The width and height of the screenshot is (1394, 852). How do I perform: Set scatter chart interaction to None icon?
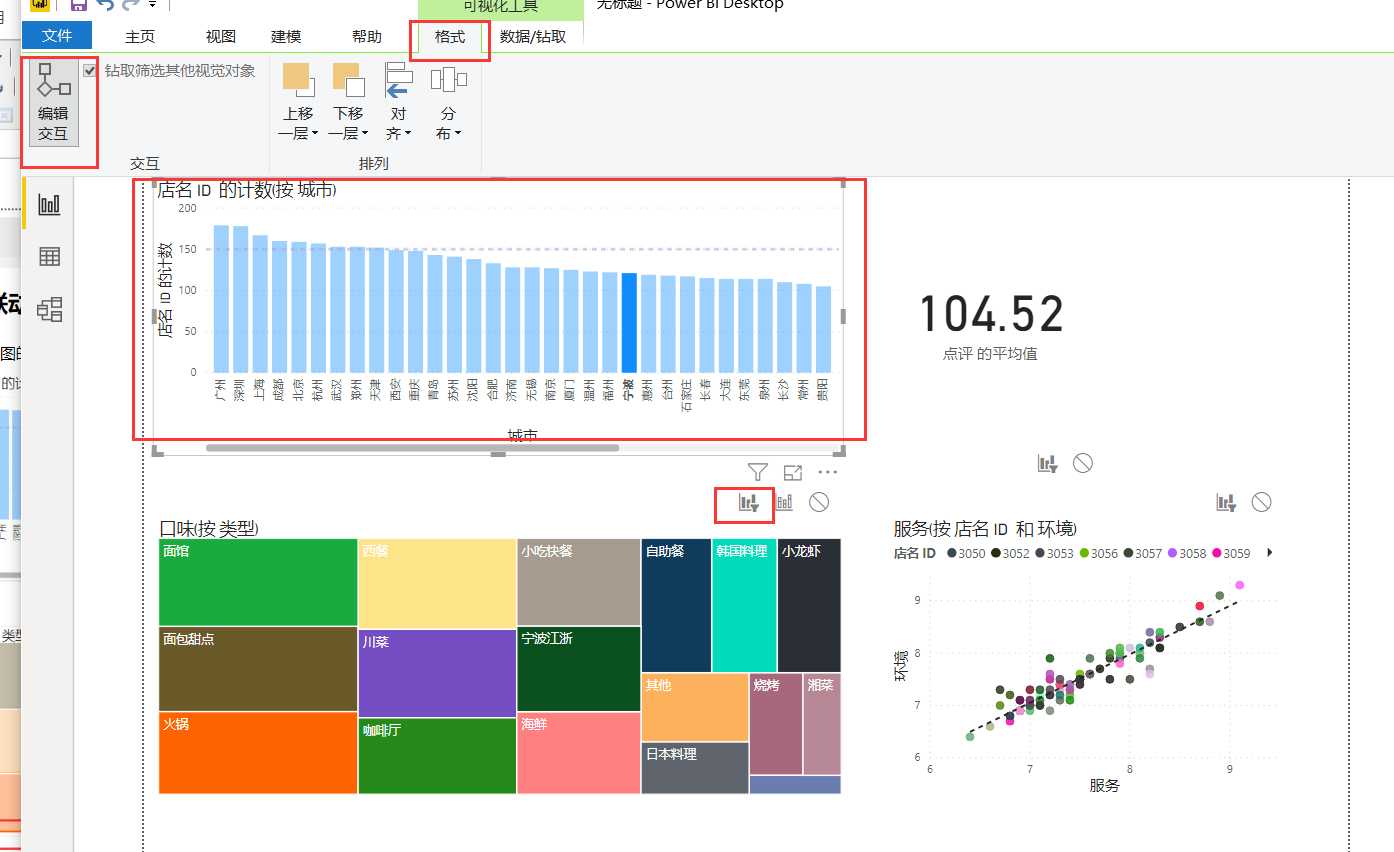[1262, 502]
